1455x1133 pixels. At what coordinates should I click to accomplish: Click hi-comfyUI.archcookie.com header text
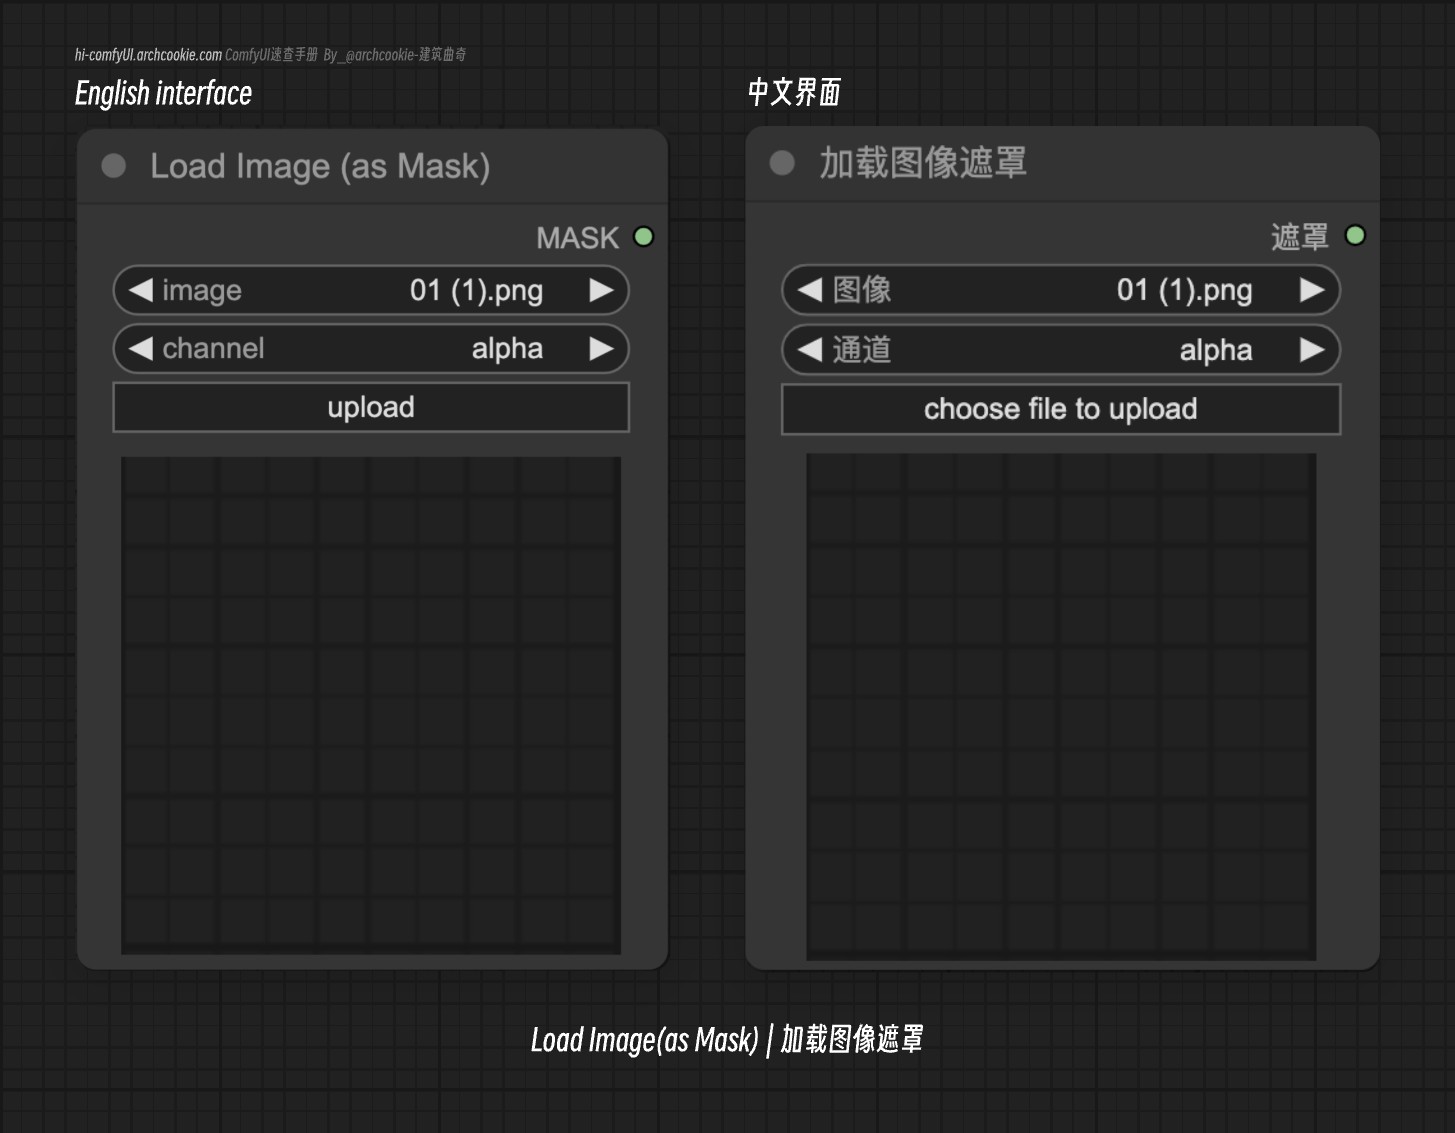coord(148,55)
